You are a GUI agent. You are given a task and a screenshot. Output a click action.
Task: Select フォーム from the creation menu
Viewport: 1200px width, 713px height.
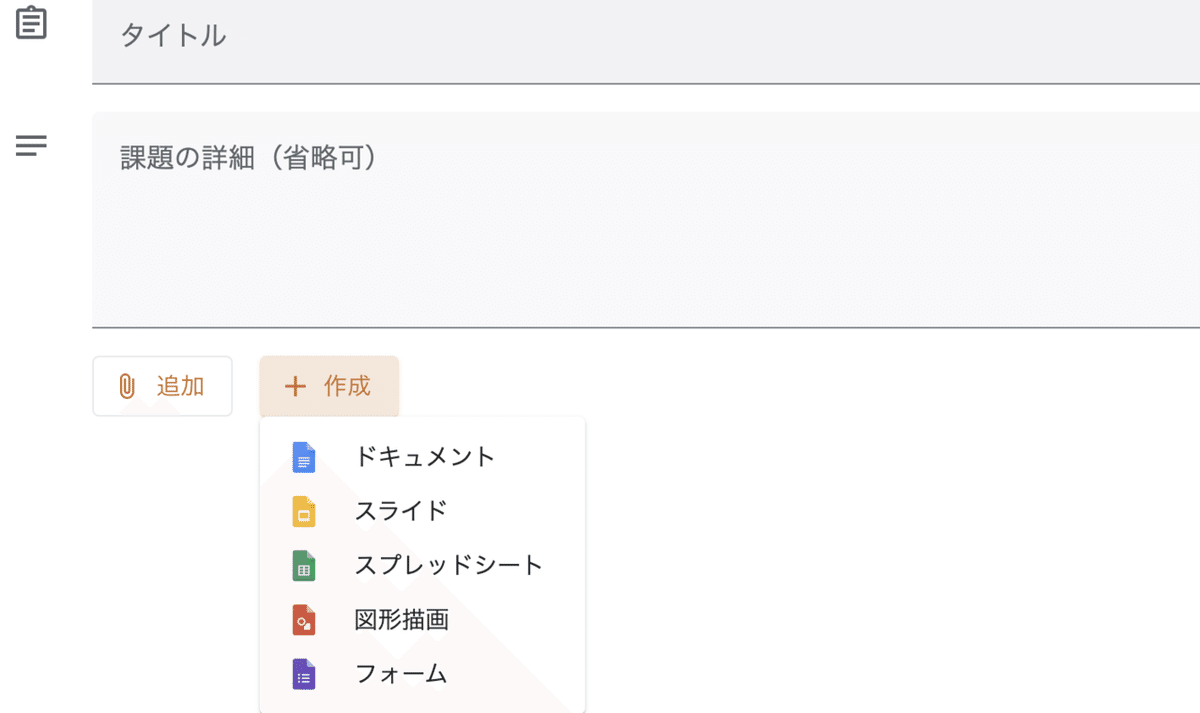[400, 674]
